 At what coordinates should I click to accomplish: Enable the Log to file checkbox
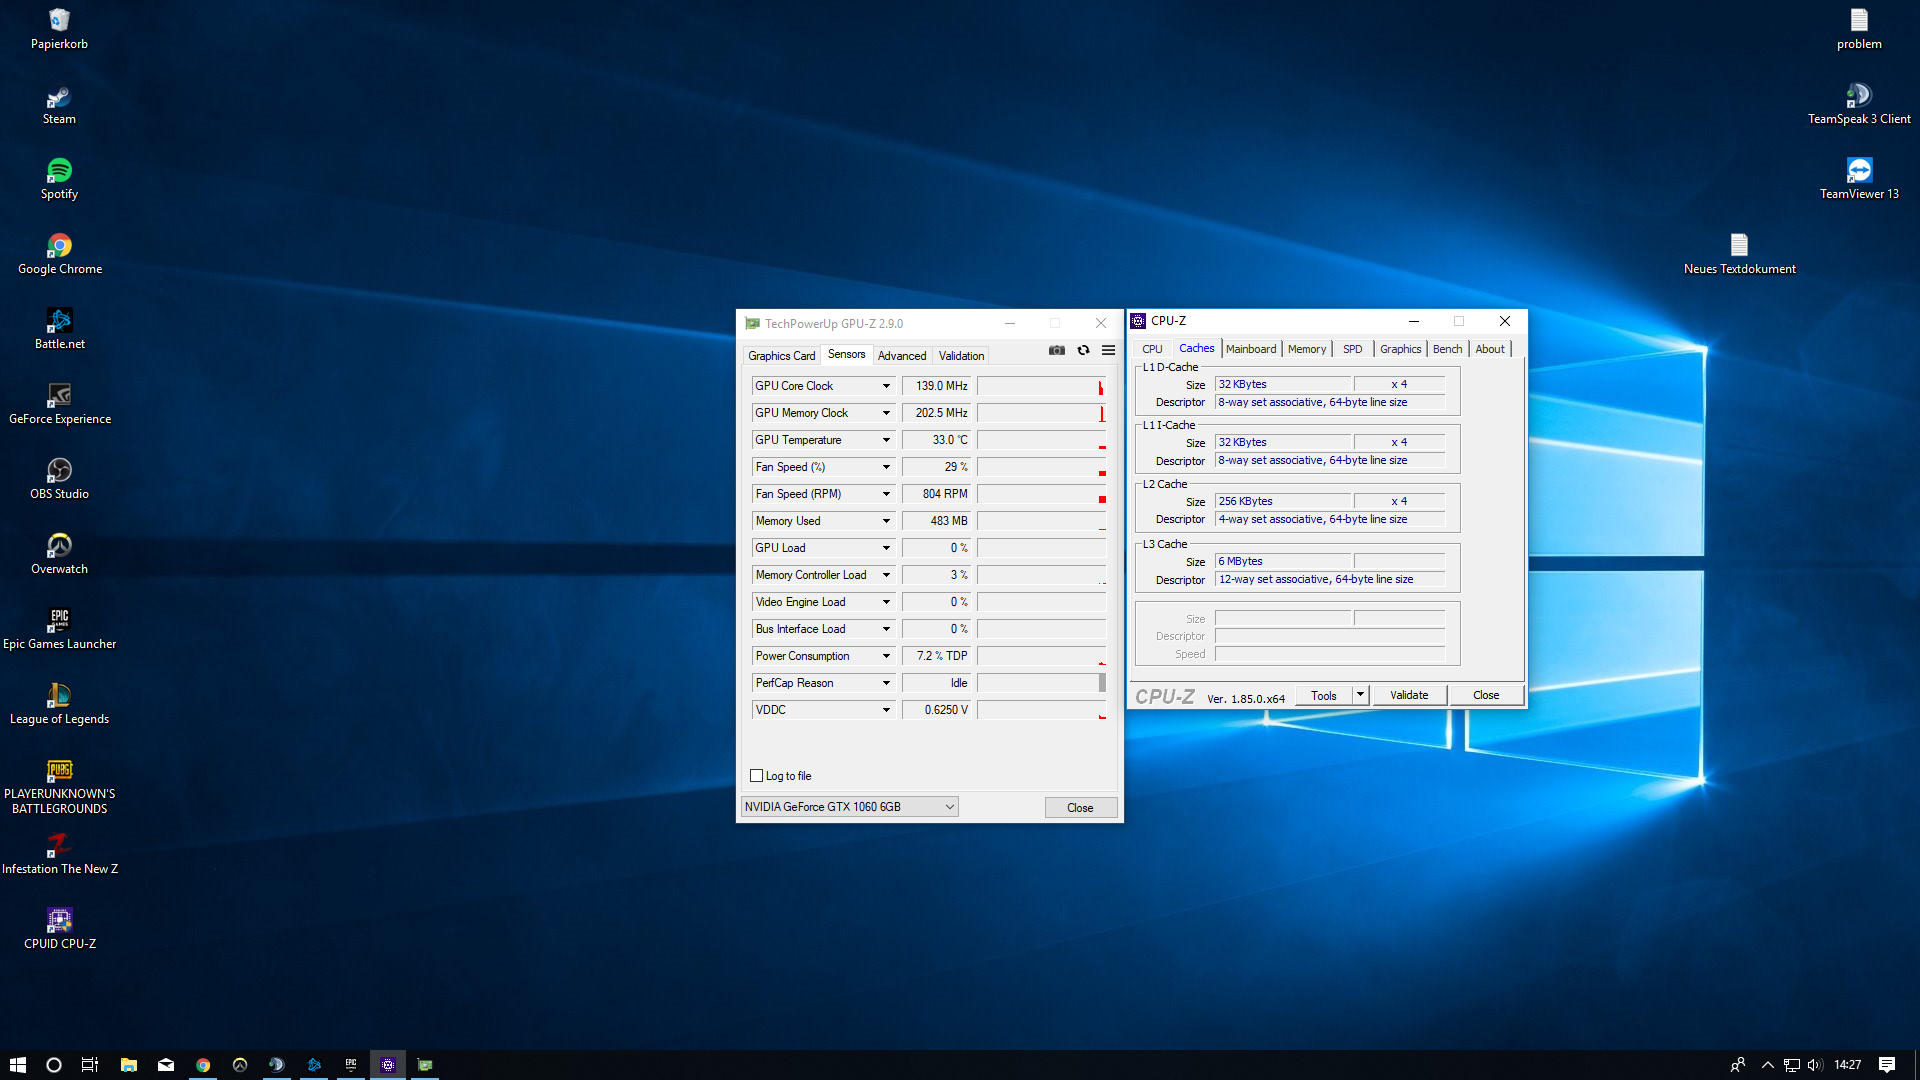[757, 776]
